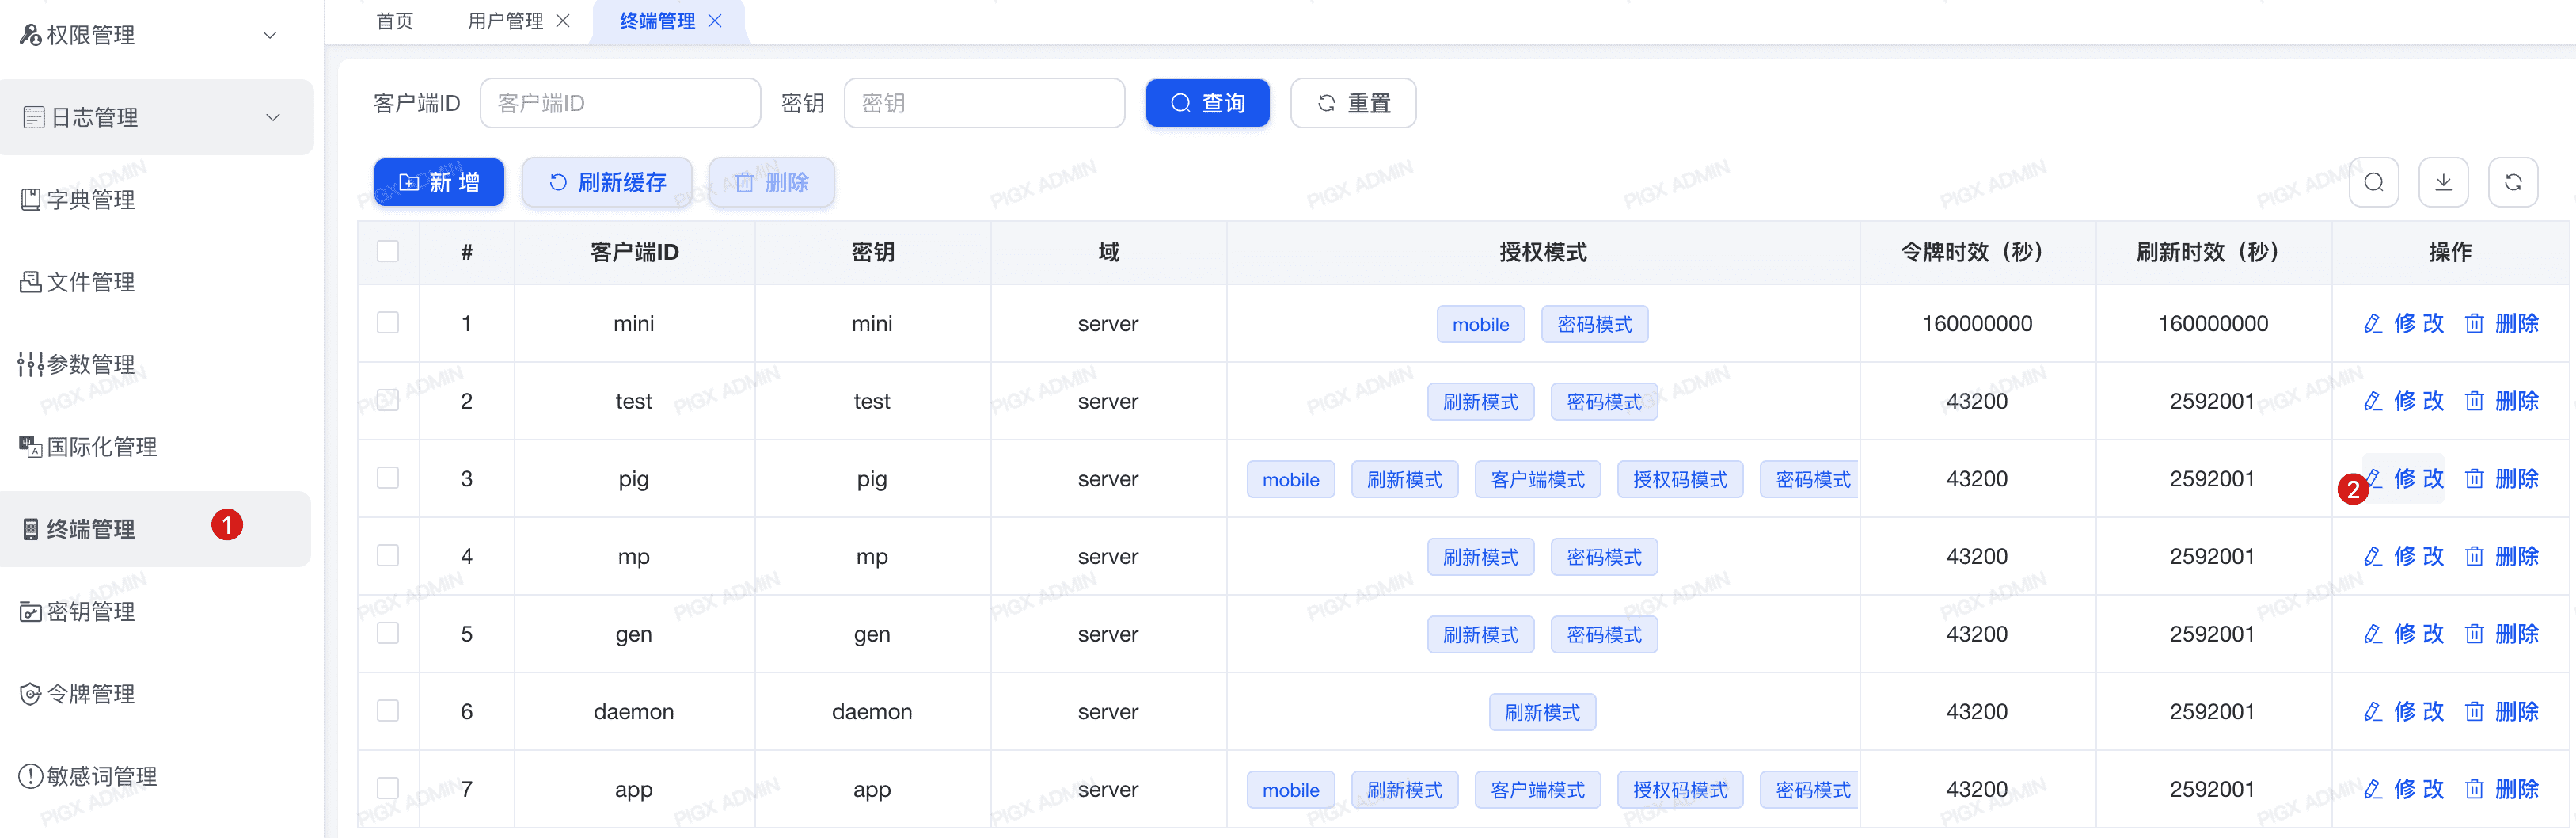Check the select-all checkbox in table header
Image resolution: width=2576 pixels, height=838 pixels.
[388, 251]
